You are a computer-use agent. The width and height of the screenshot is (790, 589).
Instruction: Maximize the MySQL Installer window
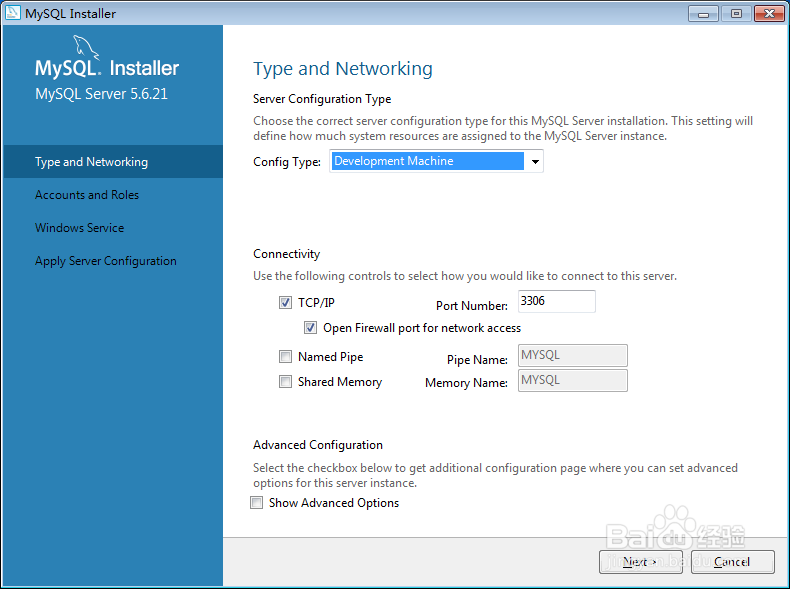click(x=736, y=14)
